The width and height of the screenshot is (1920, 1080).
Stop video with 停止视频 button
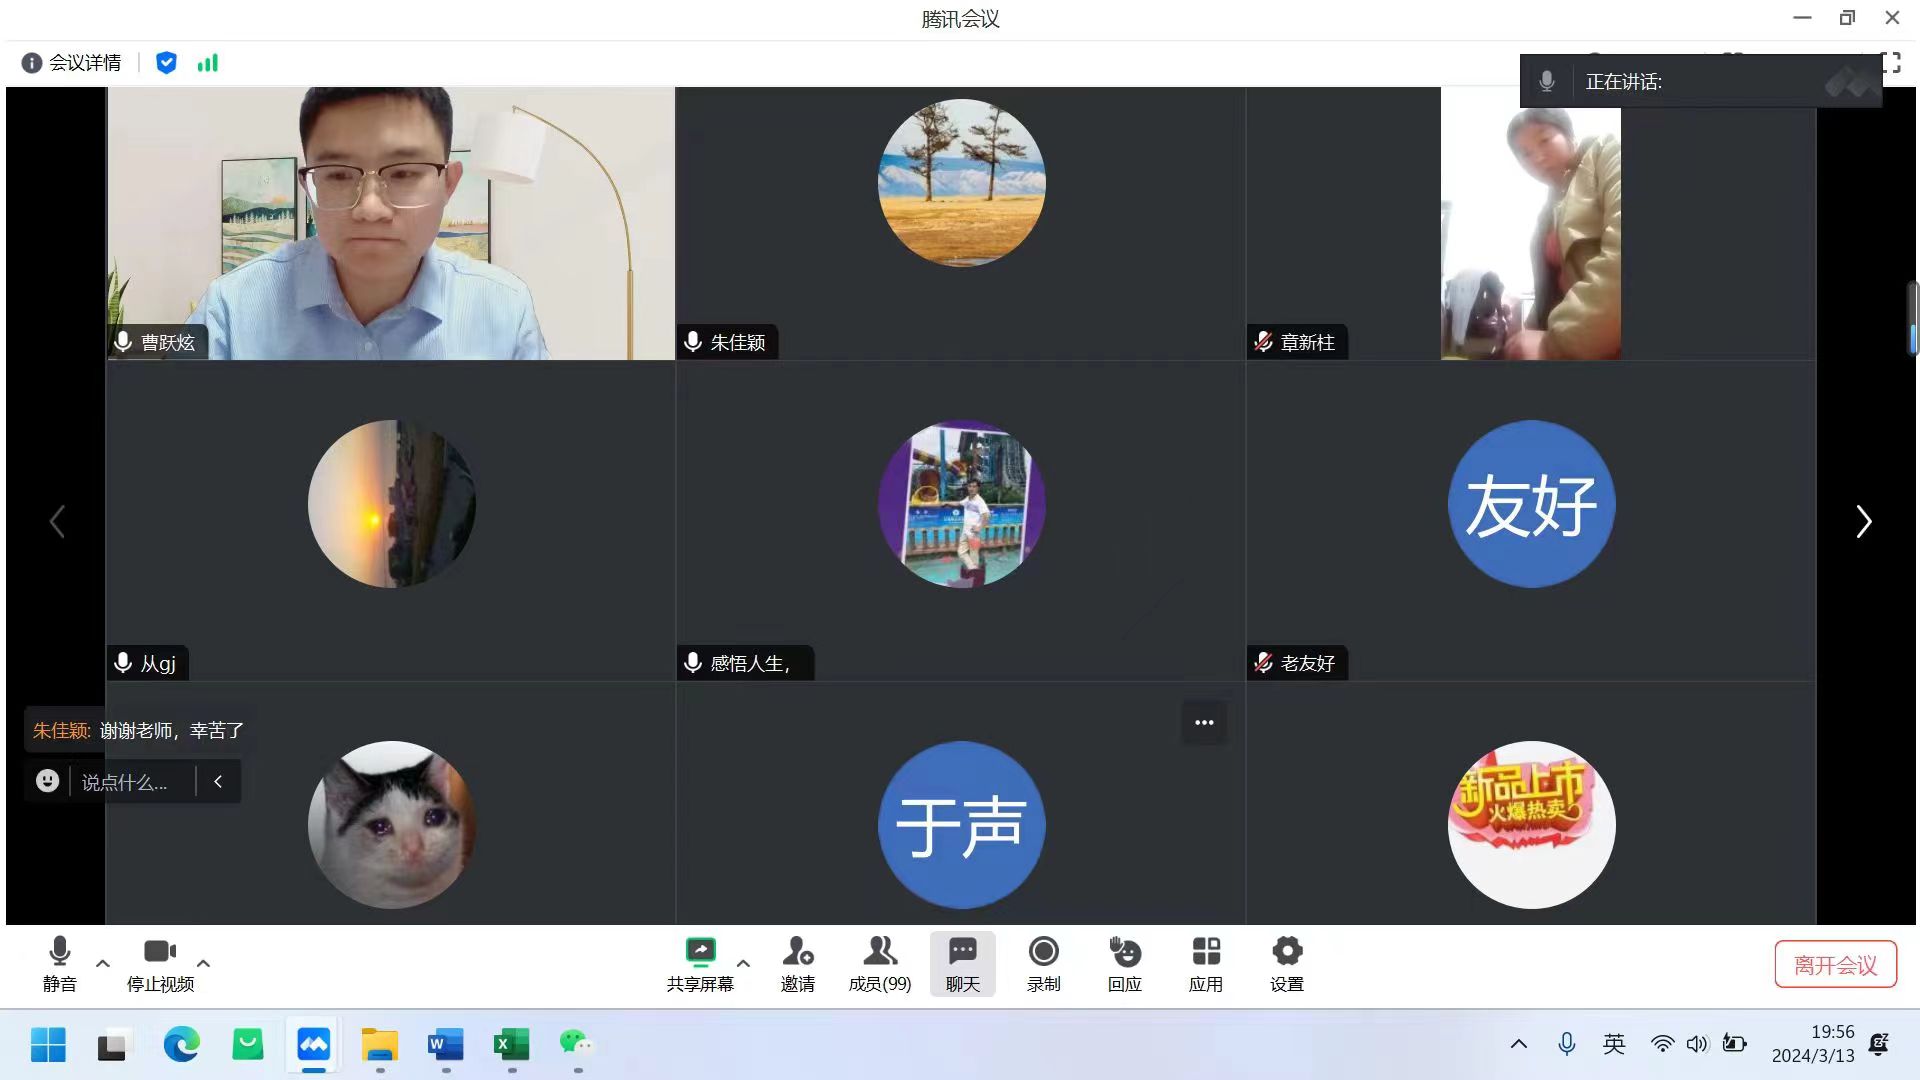pyautogui.click(x=160, y=964)
